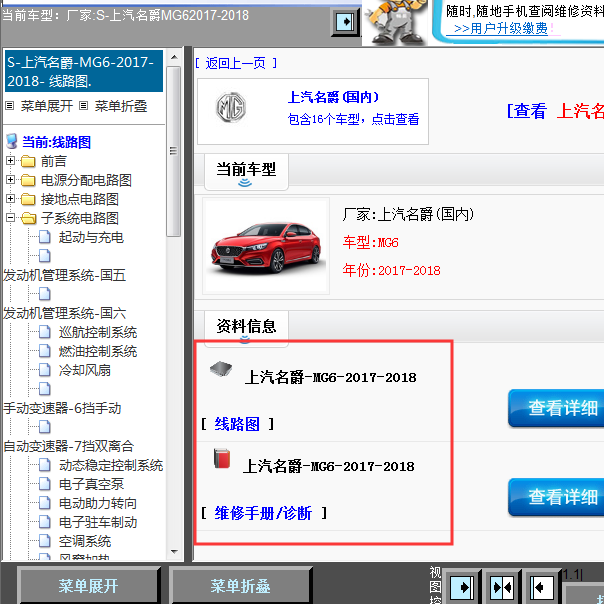The image size is (604, 604).
Task: Open the 电动助力转向 document
Action: point(98,503)
